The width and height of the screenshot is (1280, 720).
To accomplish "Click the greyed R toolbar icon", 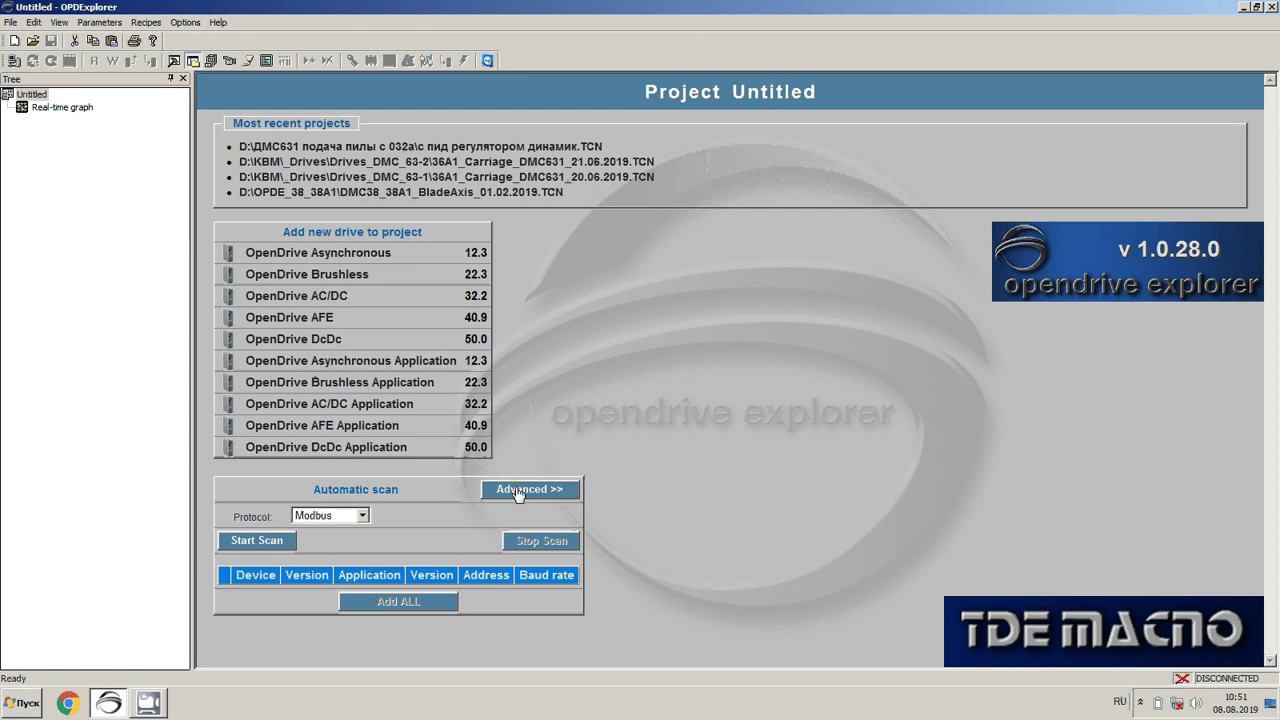I will point(94,61).
